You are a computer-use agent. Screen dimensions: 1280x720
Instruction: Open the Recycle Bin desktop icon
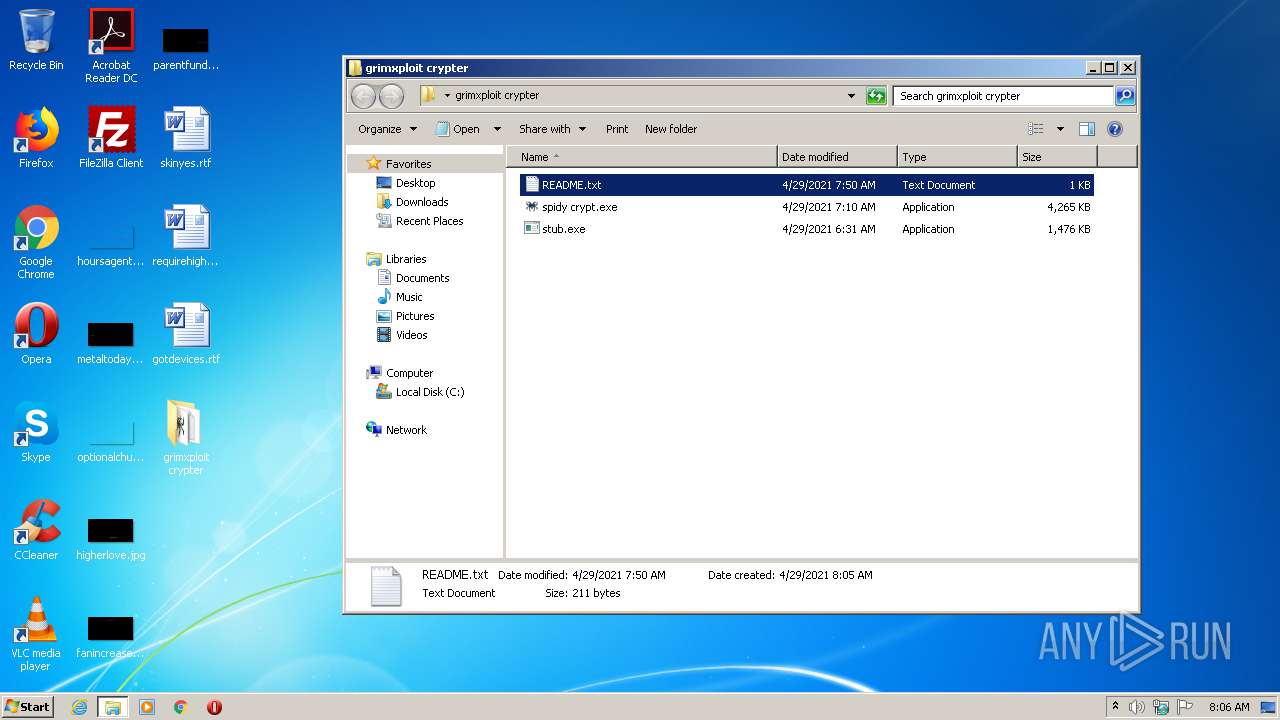coord(36,40)
